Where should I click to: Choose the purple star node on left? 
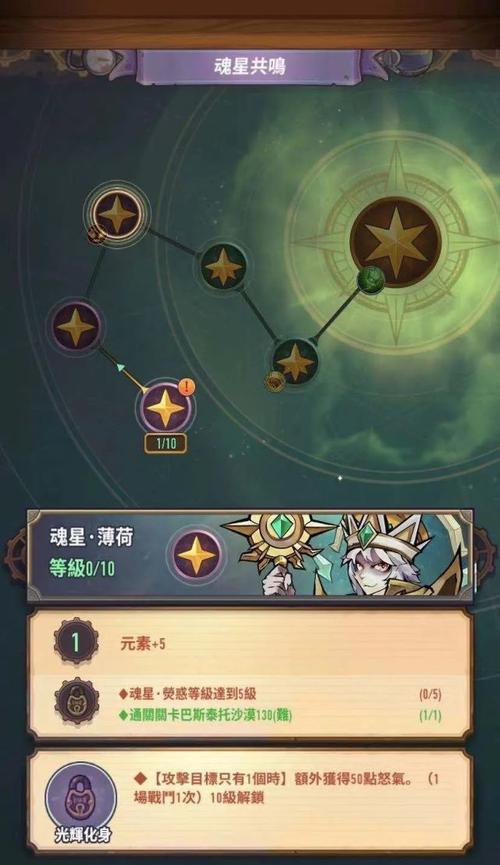point(76,326)
